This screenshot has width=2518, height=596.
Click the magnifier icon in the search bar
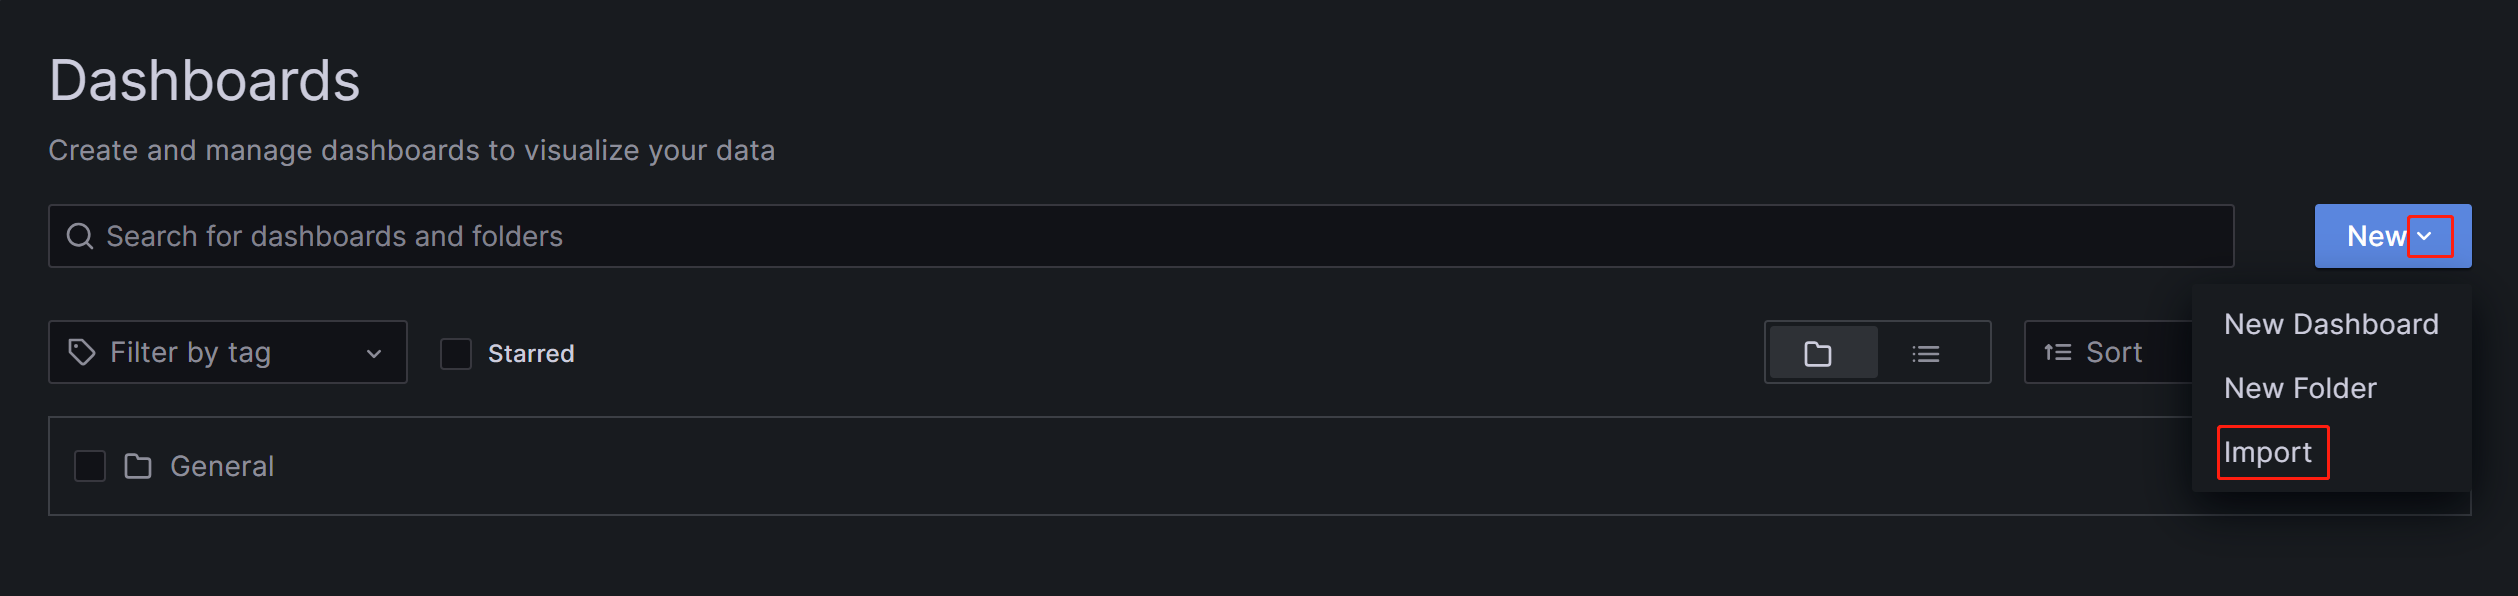click(x=80, y=236)
